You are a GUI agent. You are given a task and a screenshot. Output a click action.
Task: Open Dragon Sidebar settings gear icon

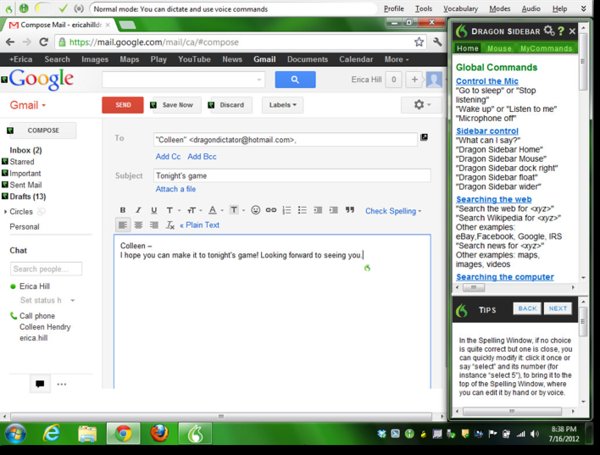point(549,31)
